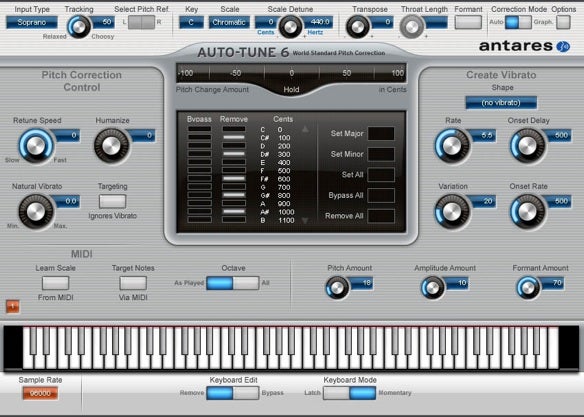
Task: Toggle the Select Pitch Ref. L/R switch
Action: (141, 22)
